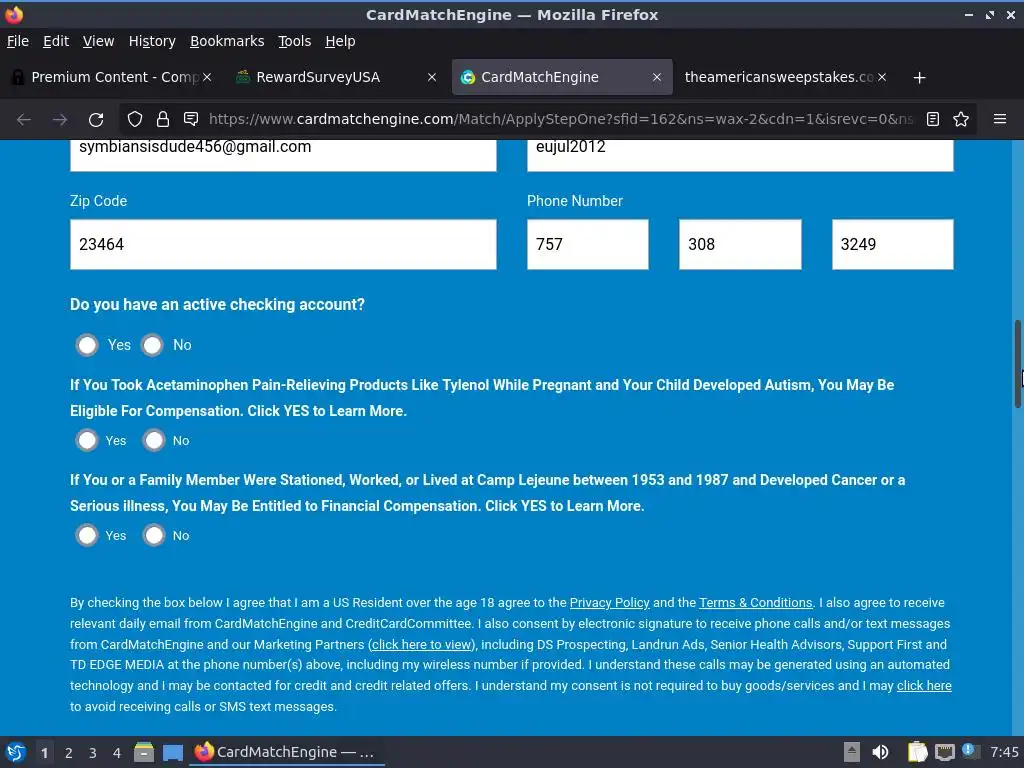This screenshot has width=1024, height=768.
Task: Toggle reader view icon
Action: (933, 119)
